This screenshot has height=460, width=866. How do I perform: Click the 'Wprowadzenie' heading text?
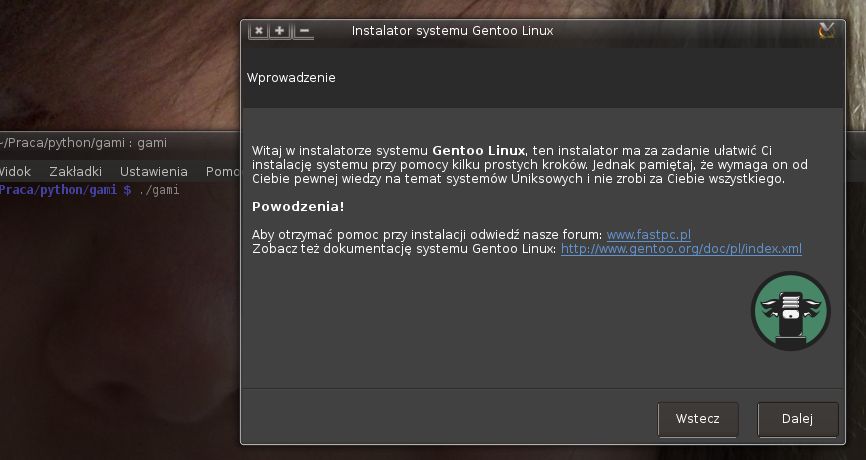(x=291, y=78)
